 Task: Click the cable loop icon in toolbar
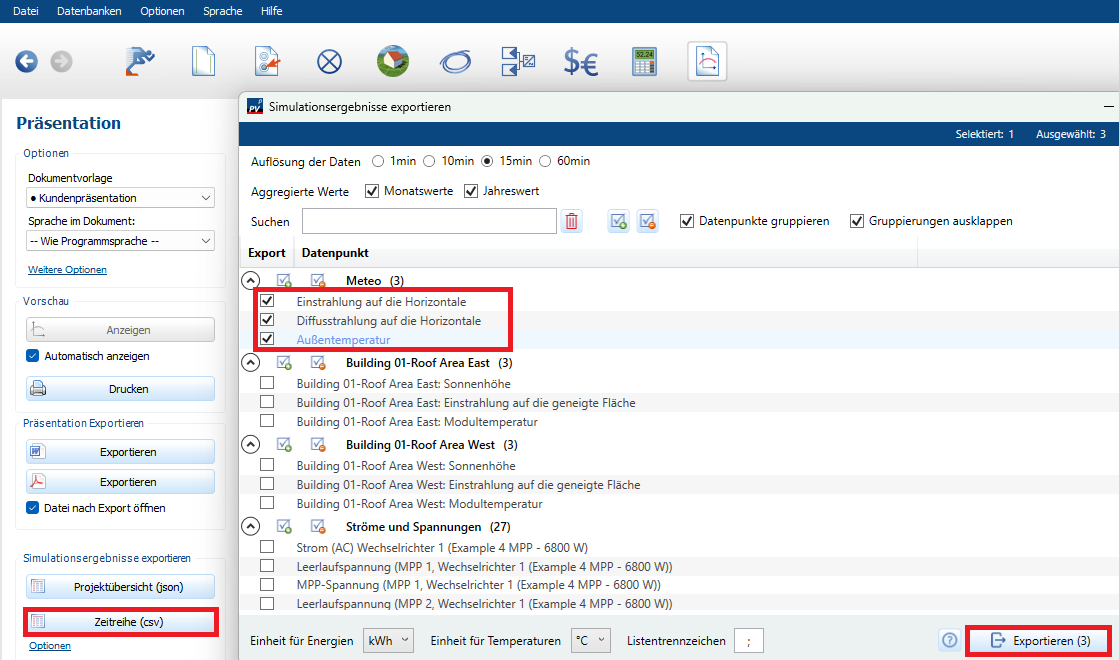pos(455,62)
